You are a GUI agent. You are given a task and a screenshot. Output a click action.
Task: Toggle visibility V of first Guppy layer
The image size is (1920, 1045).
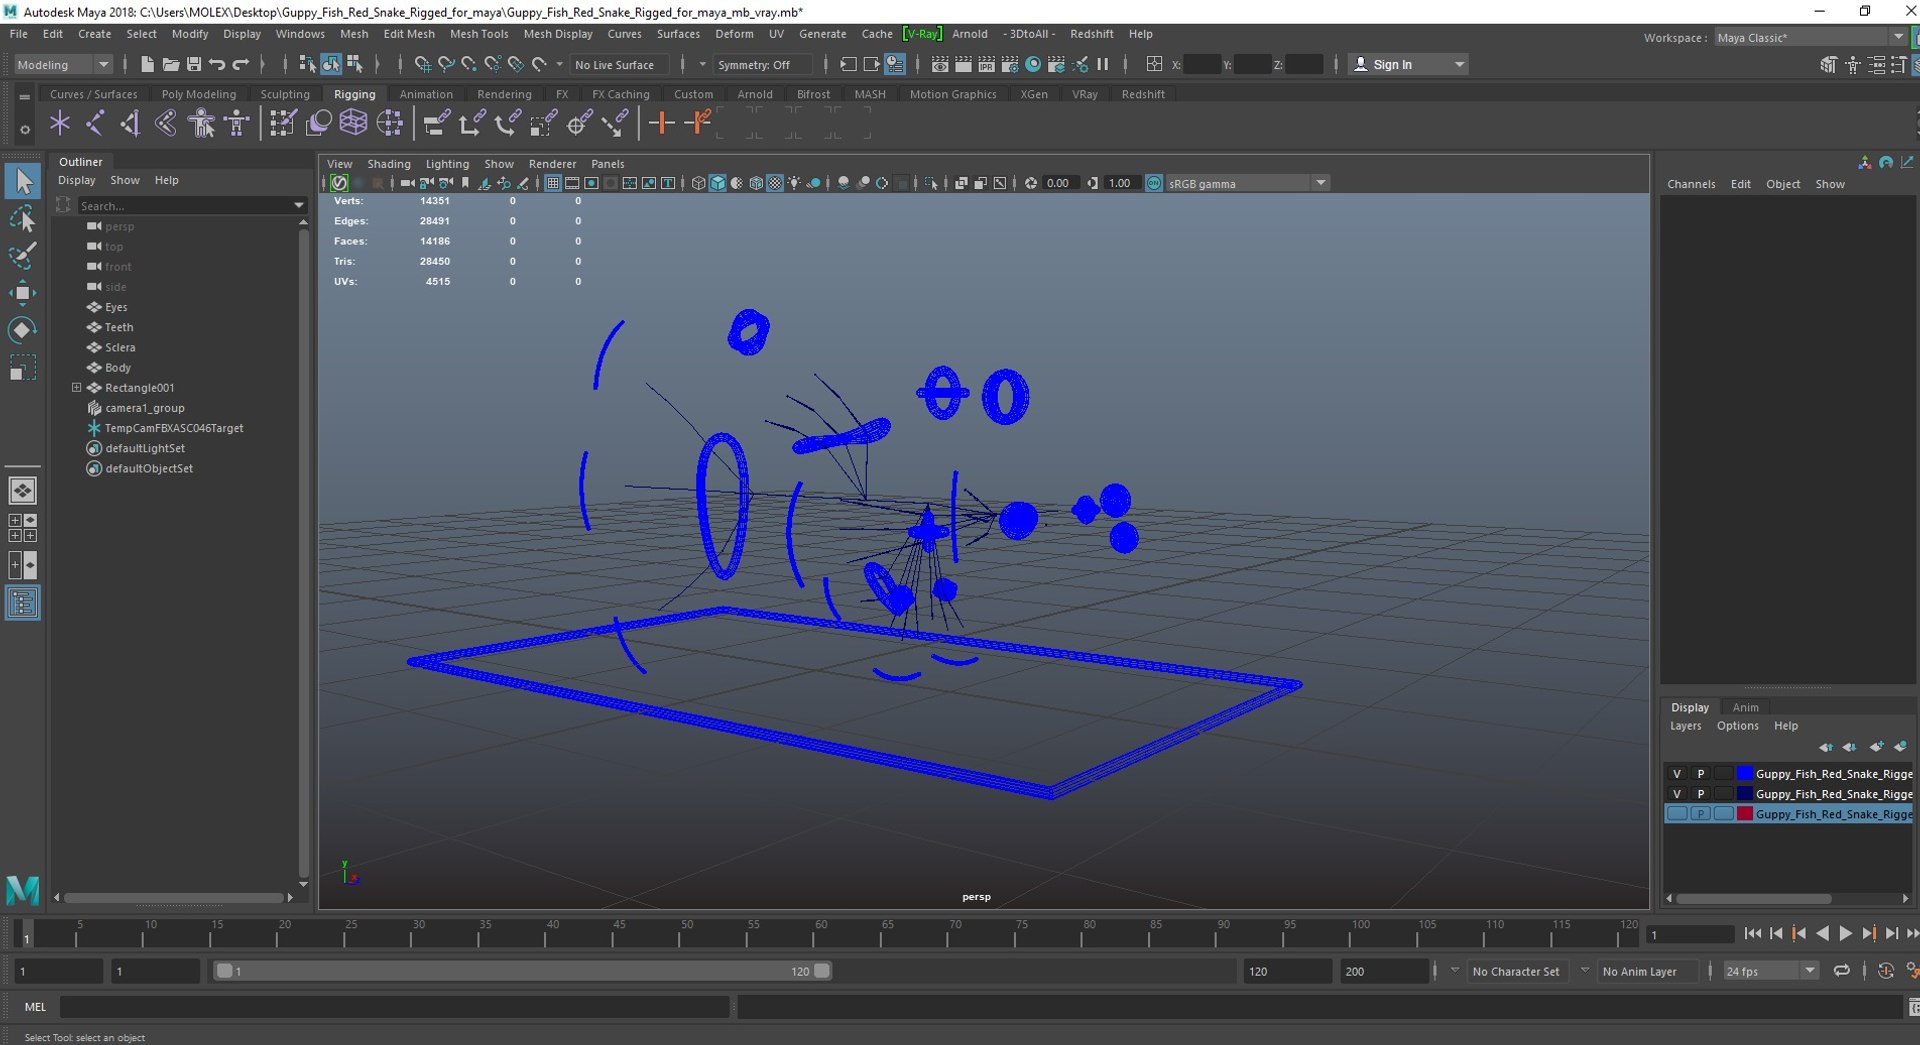coord(1677,773)
